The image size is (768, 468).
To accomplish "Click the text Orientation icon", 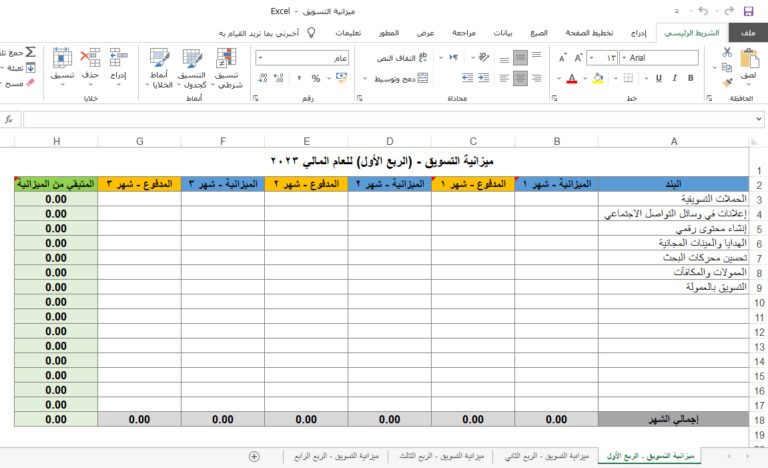I will point(484,57).
